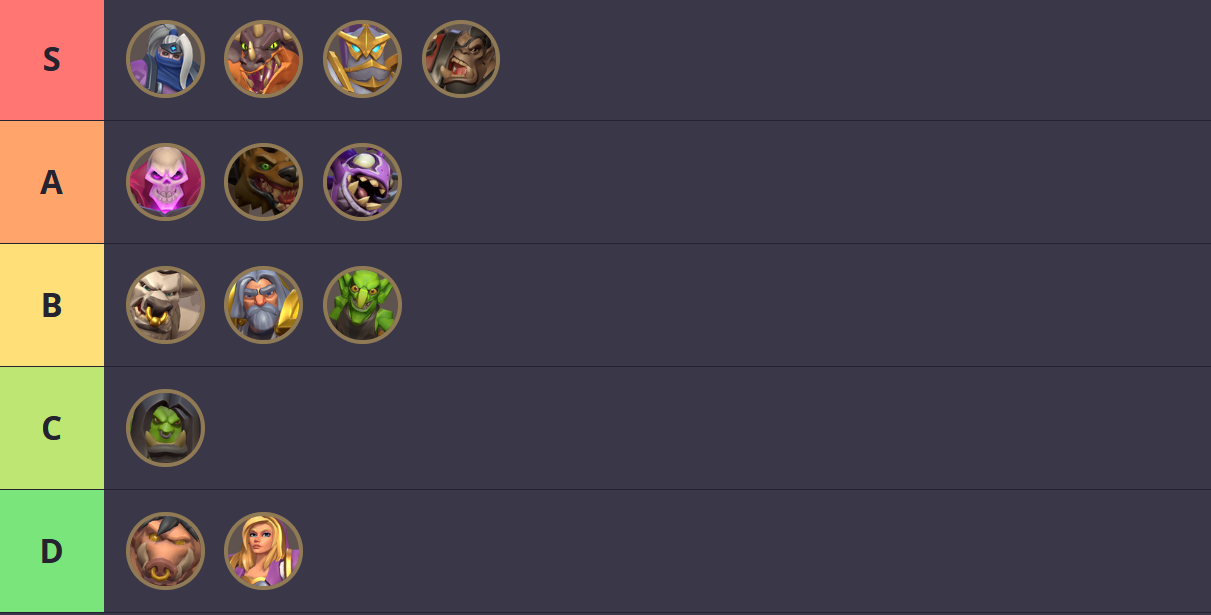
Task: Click the purple one-eyed monster portrait
Action: pos(362,182)
